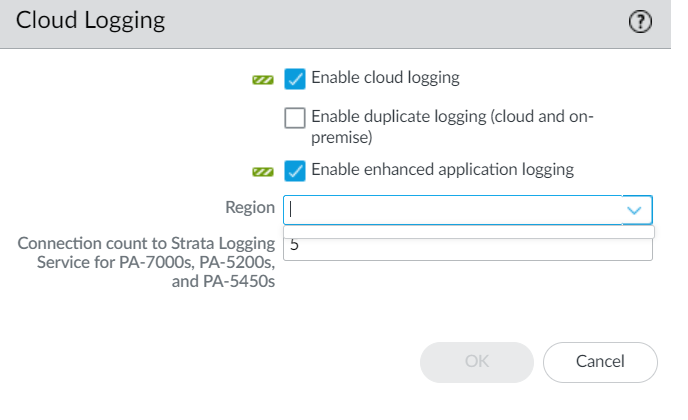This screenshot has height=420, width=688.
Task: Check the Enable duplicate logging checkbox
Action: coord(295,118)
